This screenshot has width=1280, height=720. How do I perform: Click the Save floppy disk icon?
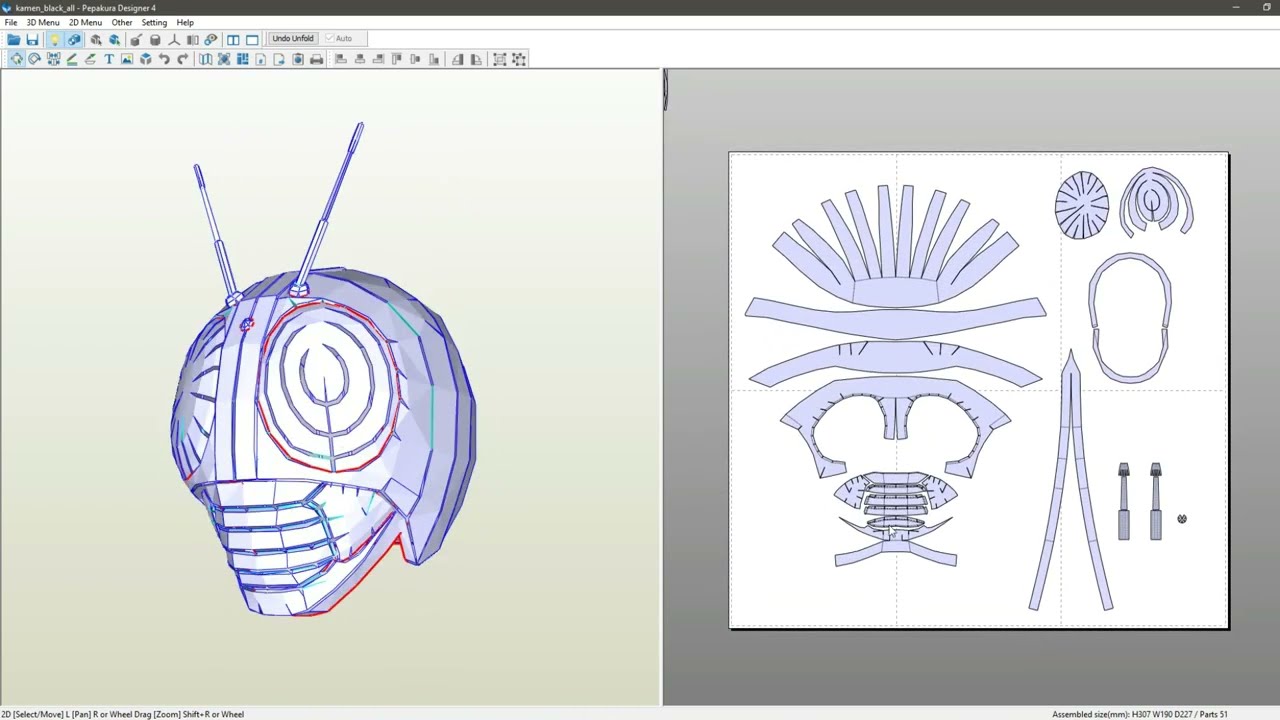(32, 39)
